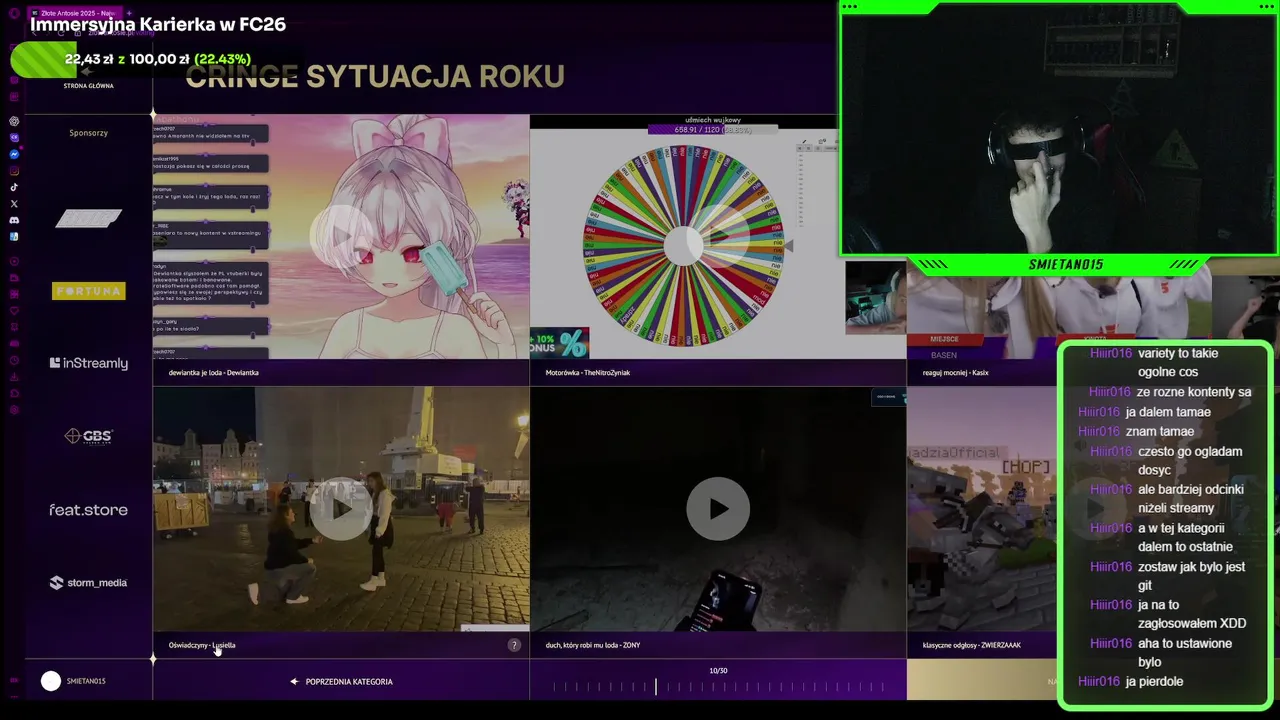Open Discord in the browser sidebar
The image size is (1280, 720).
pyautogui.click(x=14, y=220)
